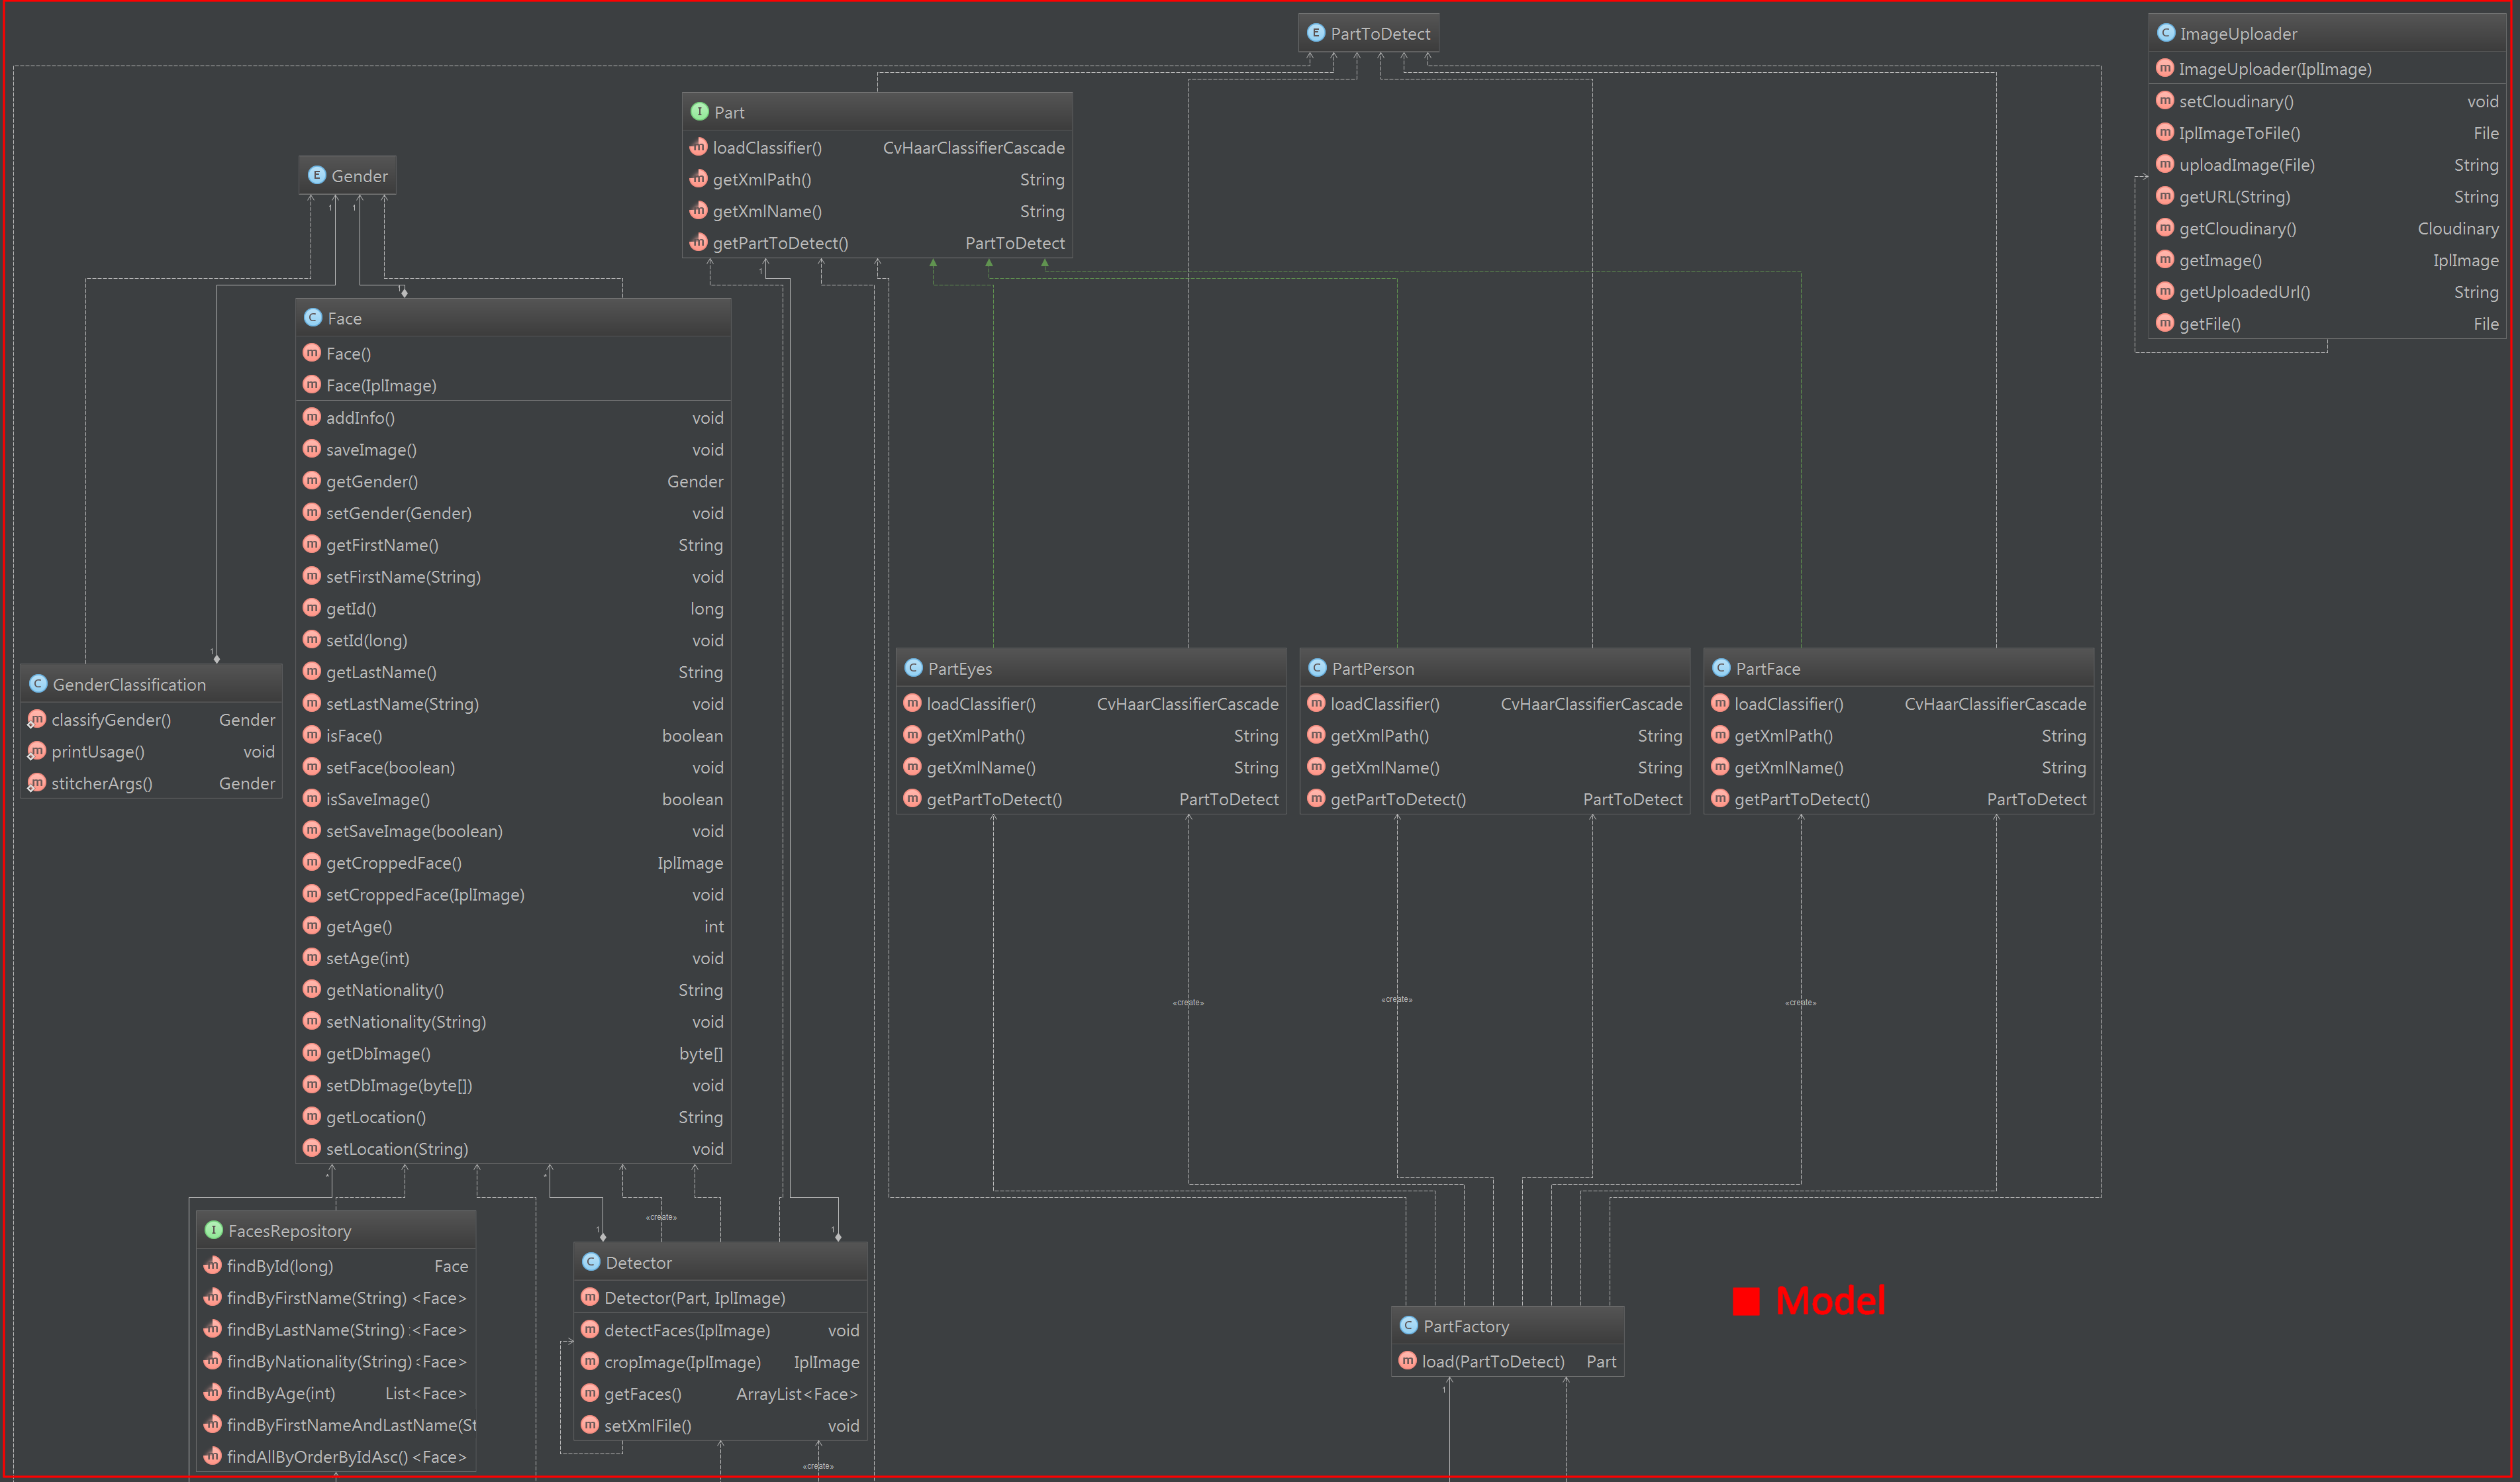Image resolution: width=2520 pixels, height=1482 pixels.
Task: Click the Part interface icon
Action: [700, 112]
